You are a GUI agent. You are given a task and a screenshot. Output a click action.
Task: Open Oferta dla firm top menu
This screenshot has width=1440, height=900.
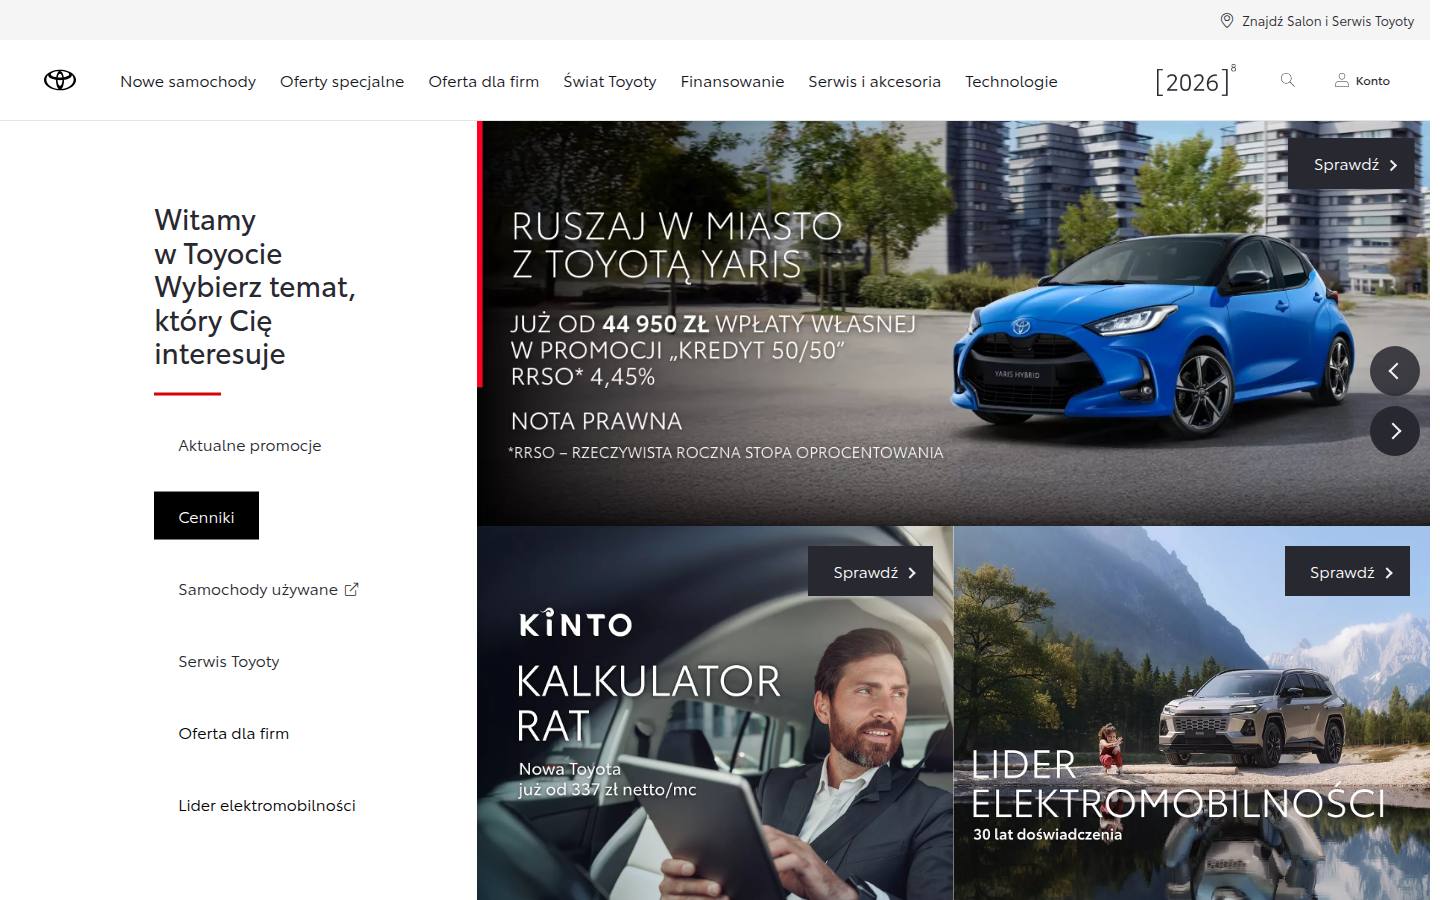[484, 81]
